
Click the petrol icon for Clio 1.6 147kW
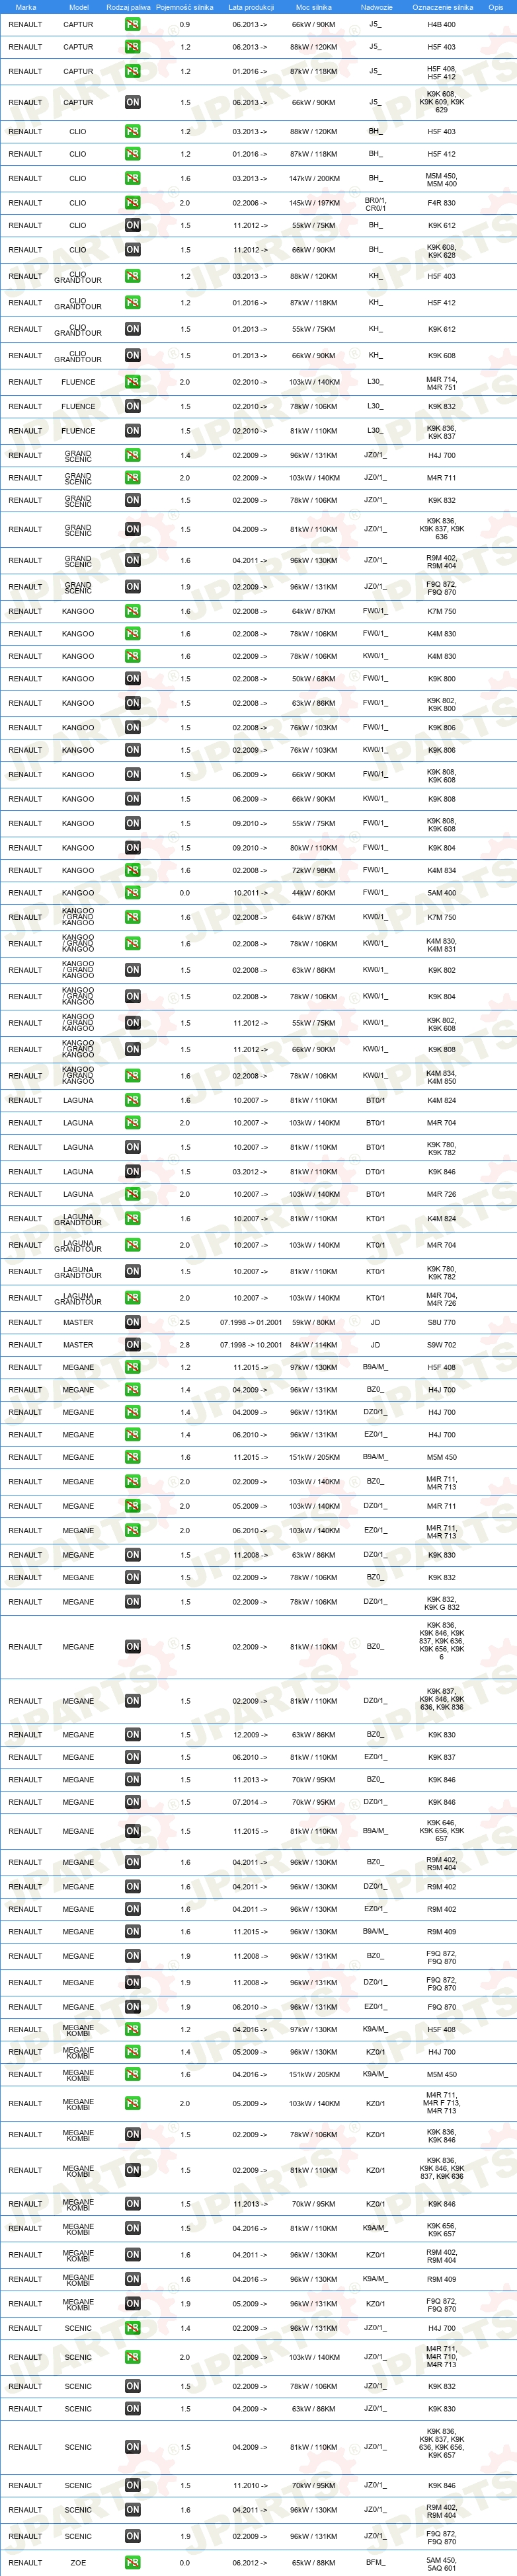click(x=132, y=178)
